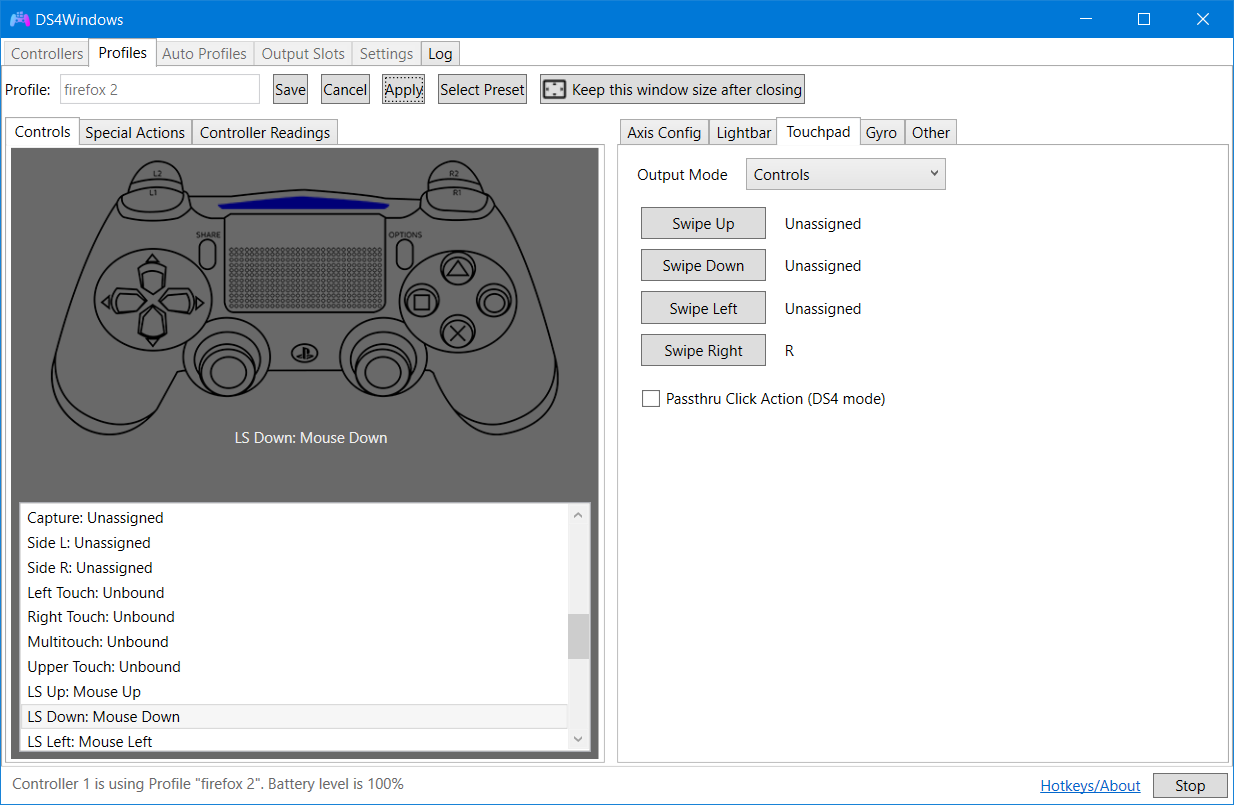The height and width of the screenshot is (805, 1234).
Task: Click the Cross button on controller diagram
Action: 457,332
